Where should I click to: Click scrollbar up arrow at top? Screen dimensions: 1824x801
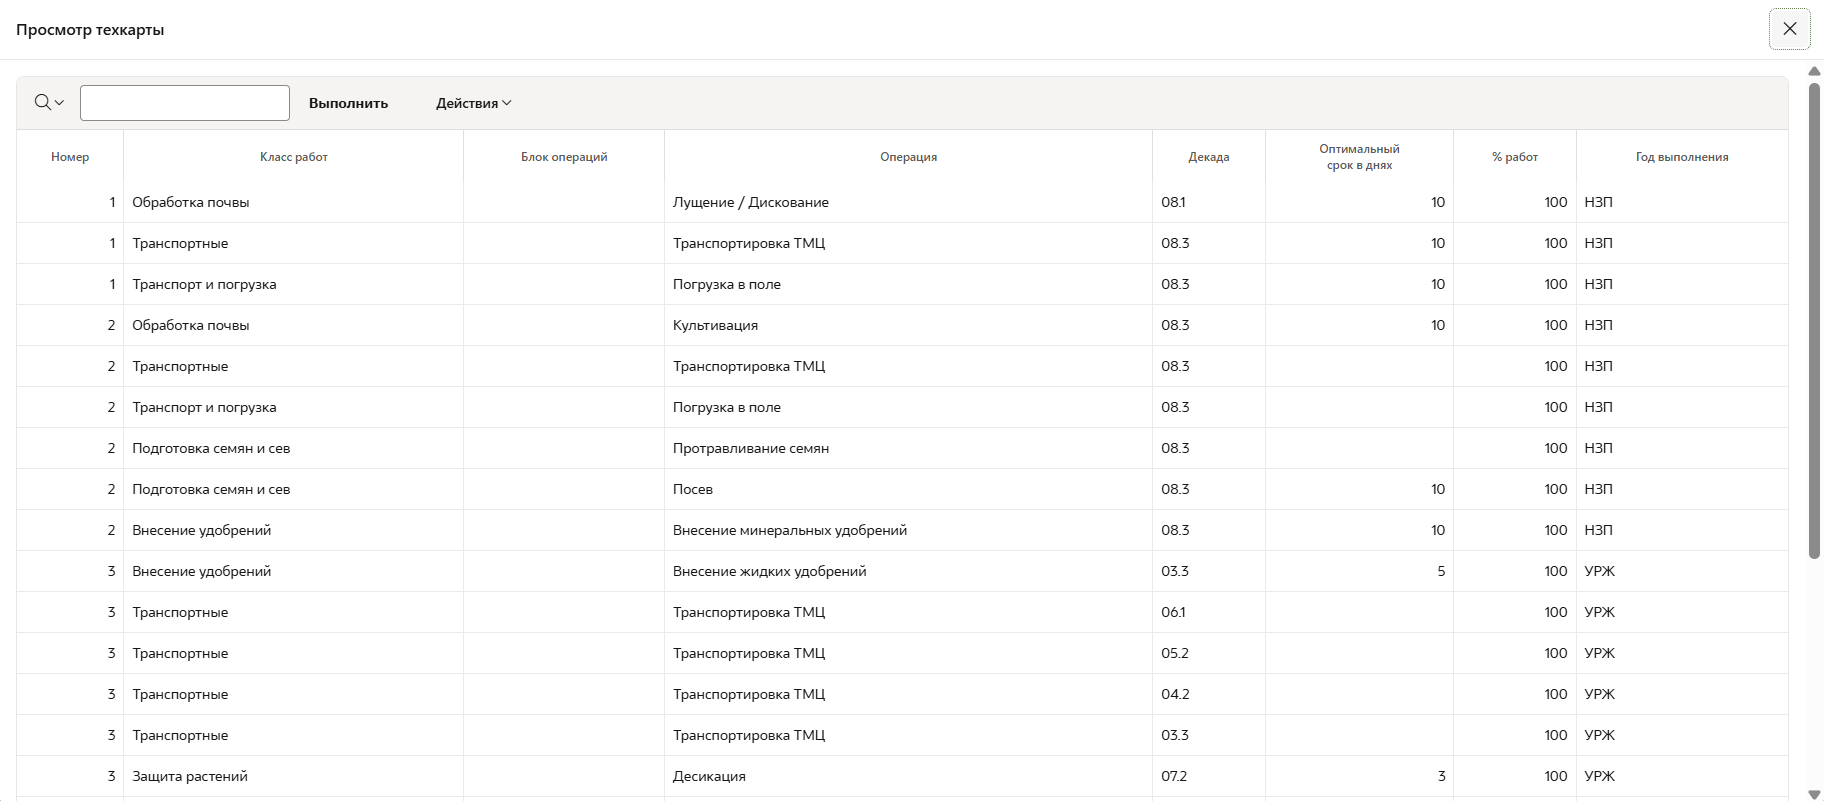click(x=1814, y=71)
